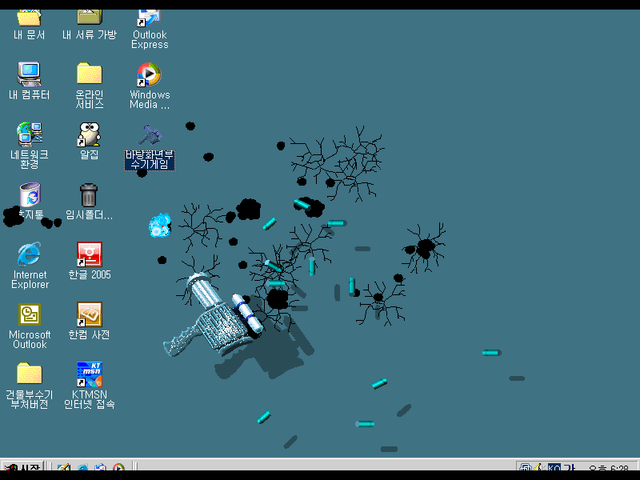Screen dimensions: 640x480
Task: Launch Internet Explorer from desktop
Action: click(29, 255)
